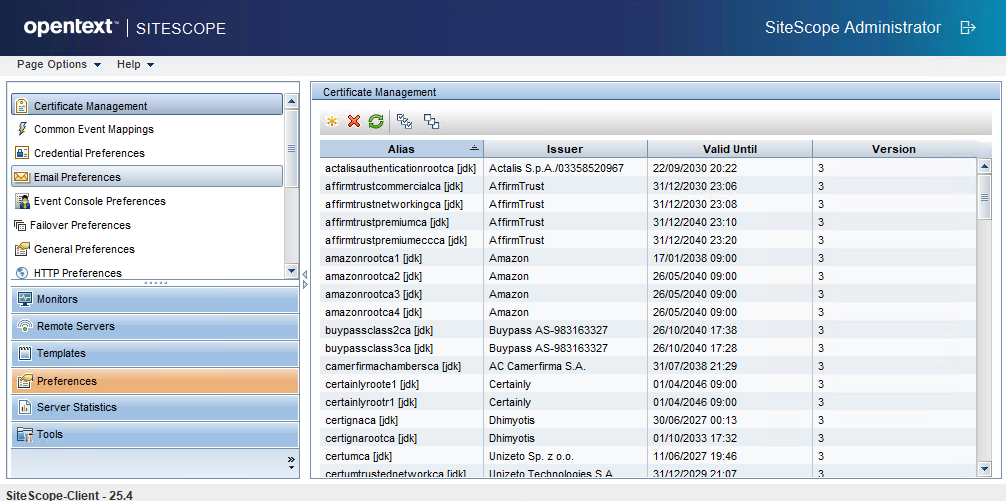Select Event Console Preferences
Screen dimensions: 1006x501
(x=147, y=201)
